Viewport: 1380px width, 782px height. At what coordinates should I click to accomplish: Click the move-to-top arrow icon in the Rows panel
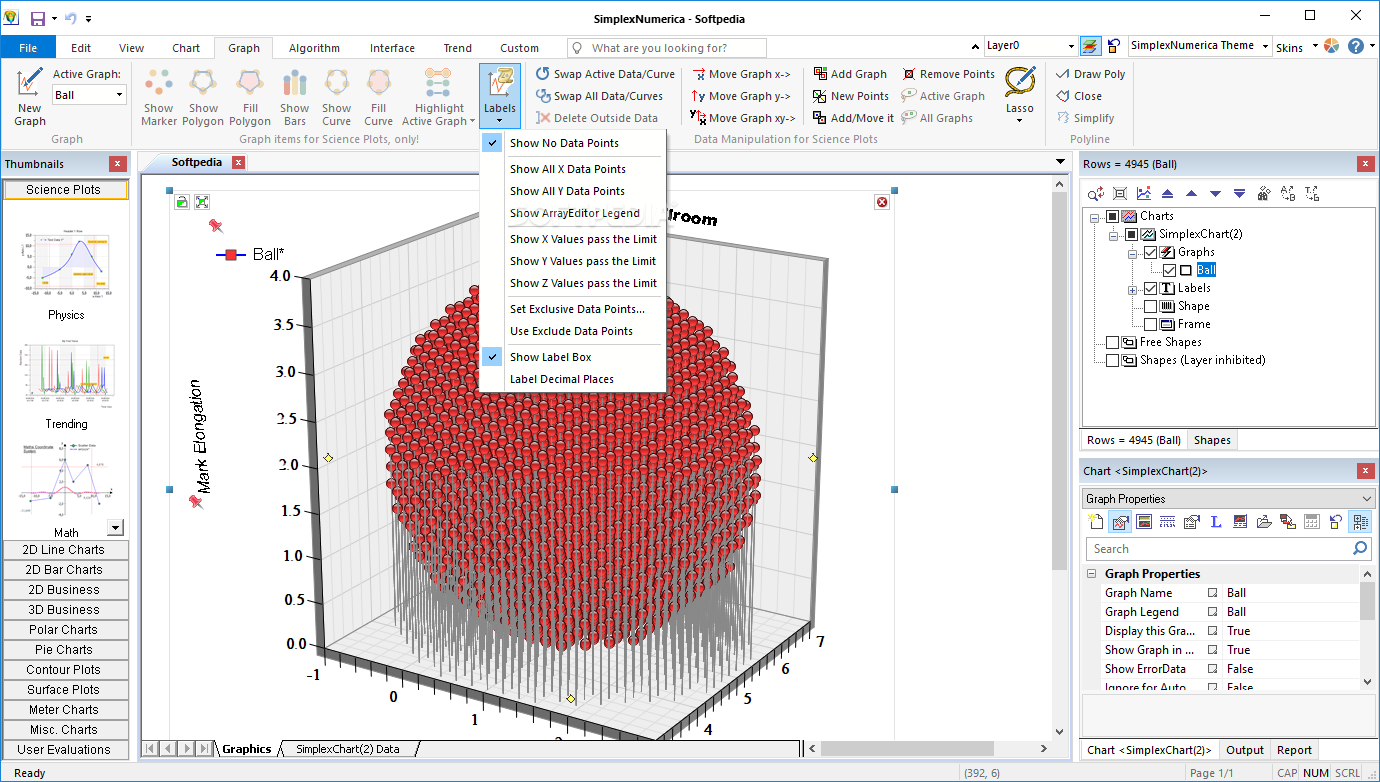(x=1167, y=193)
